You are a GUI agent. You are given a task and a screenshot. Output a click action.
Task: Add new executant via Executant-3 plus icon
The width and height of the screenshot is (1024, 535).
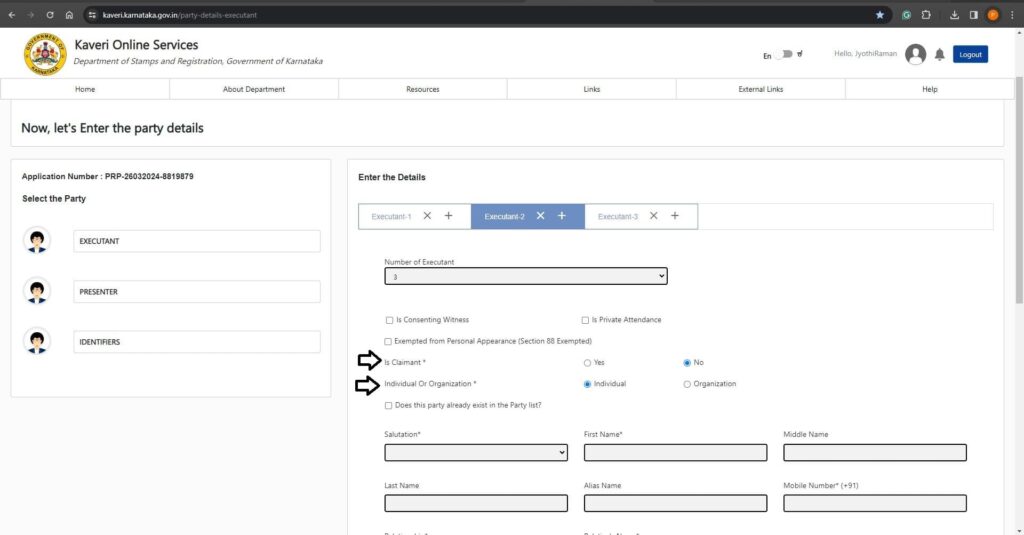[x=675, y=216]
